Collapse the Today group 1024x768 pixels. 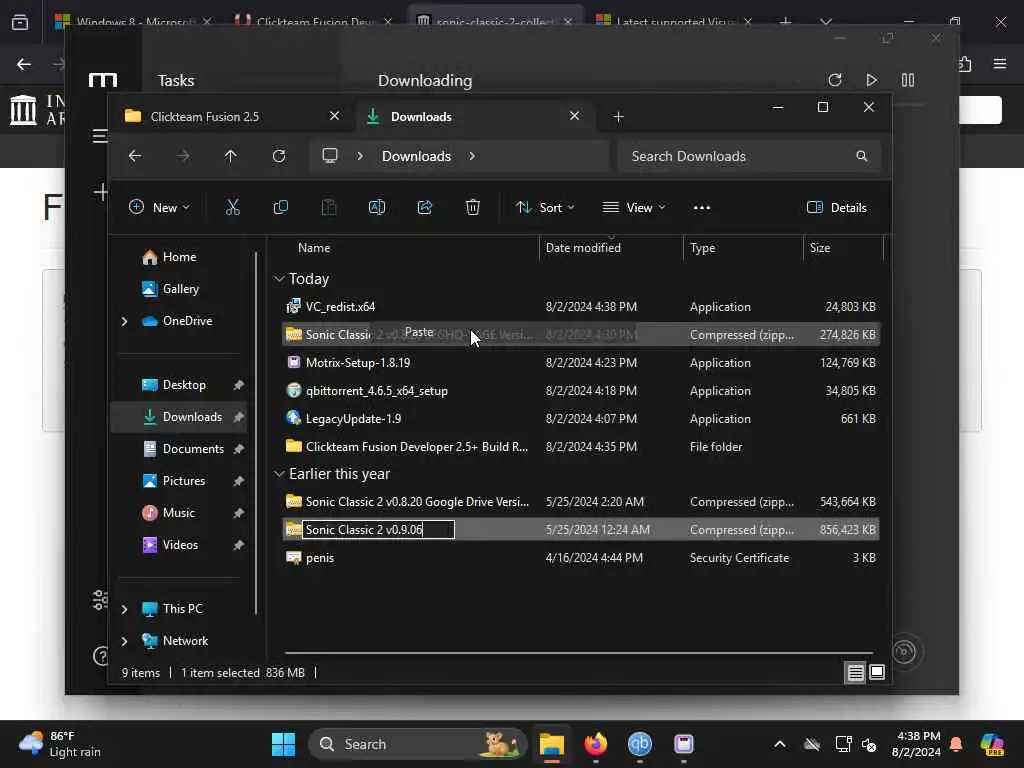280,279
